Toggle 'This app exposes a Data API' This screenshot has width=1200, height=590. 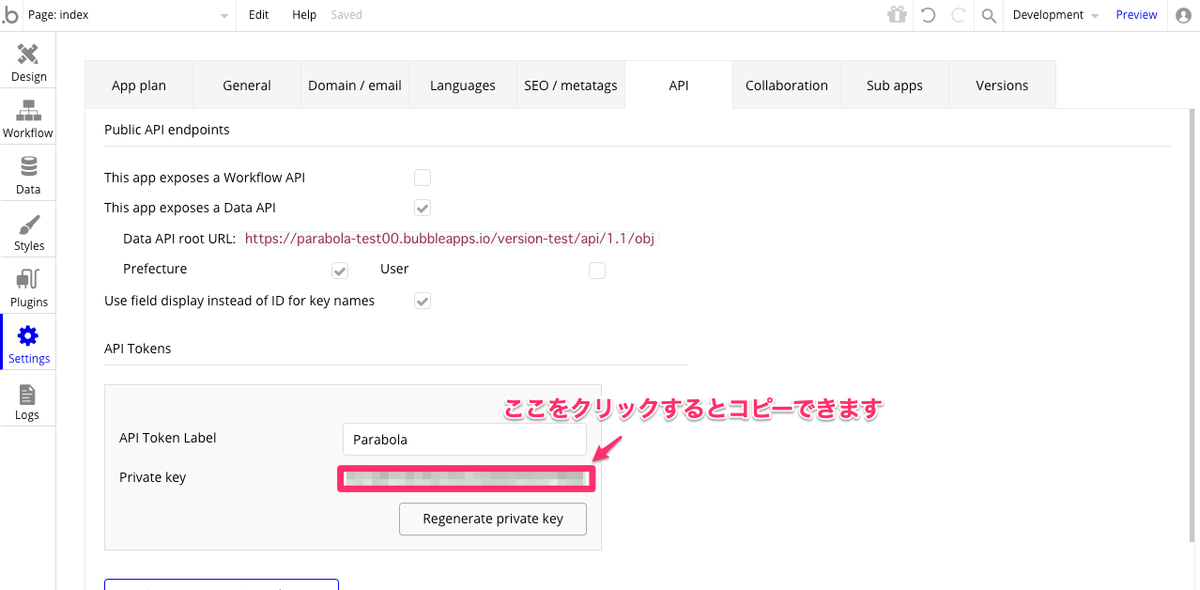tap(423, 208)
